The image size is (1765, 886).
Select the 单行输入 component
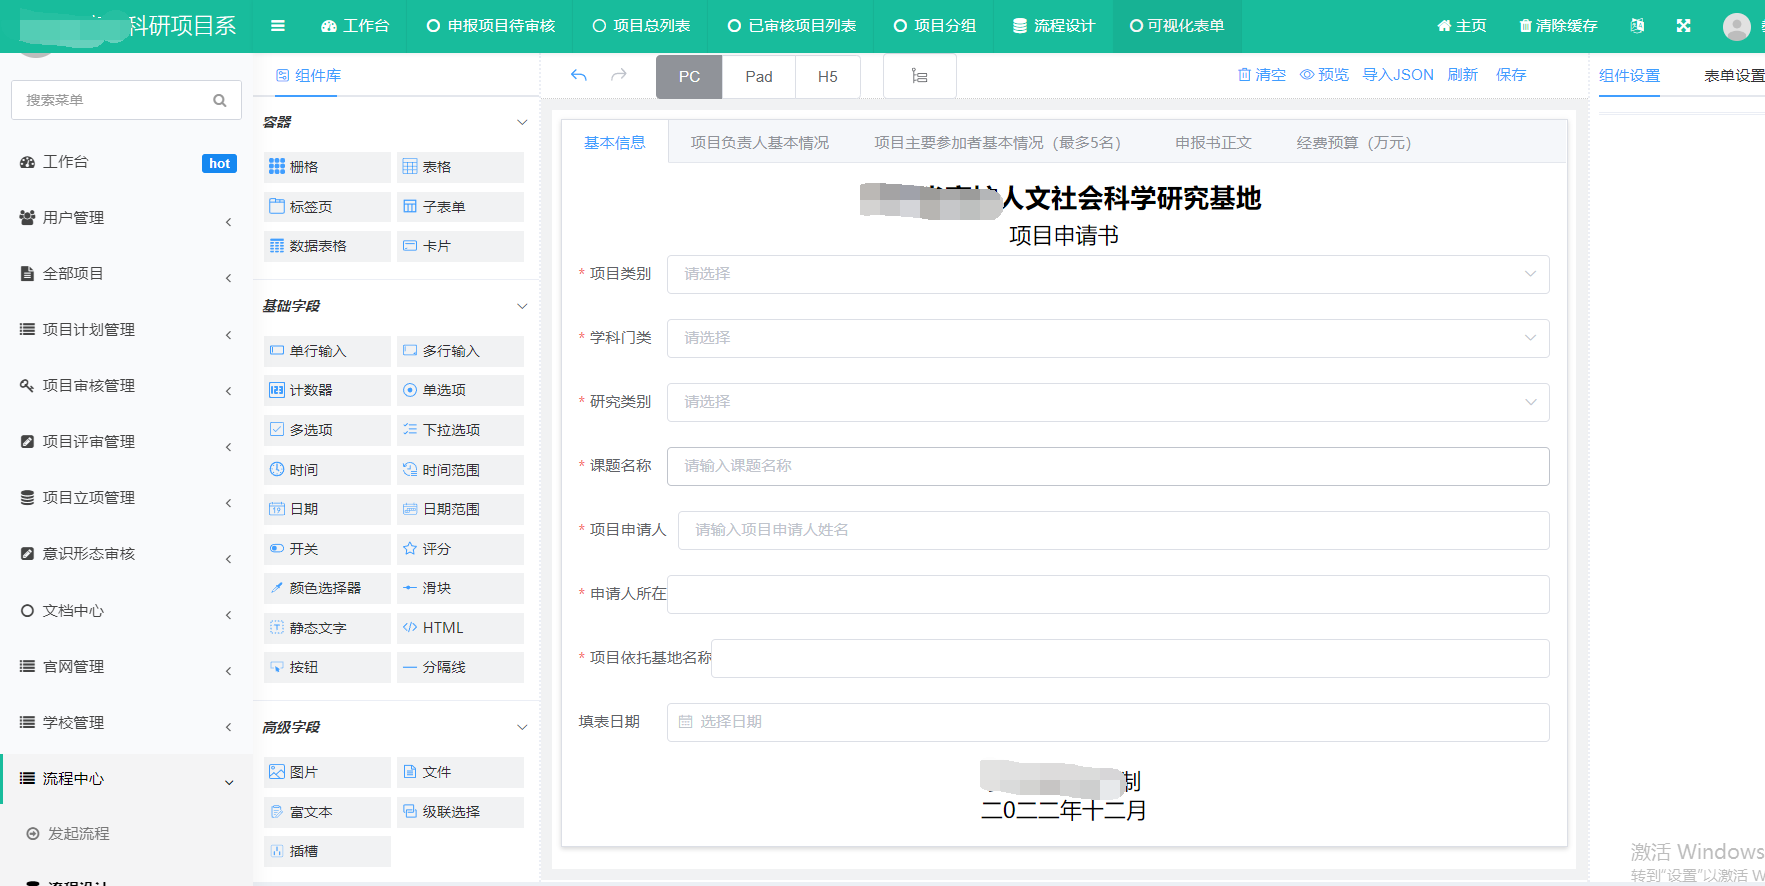point(327,351)
